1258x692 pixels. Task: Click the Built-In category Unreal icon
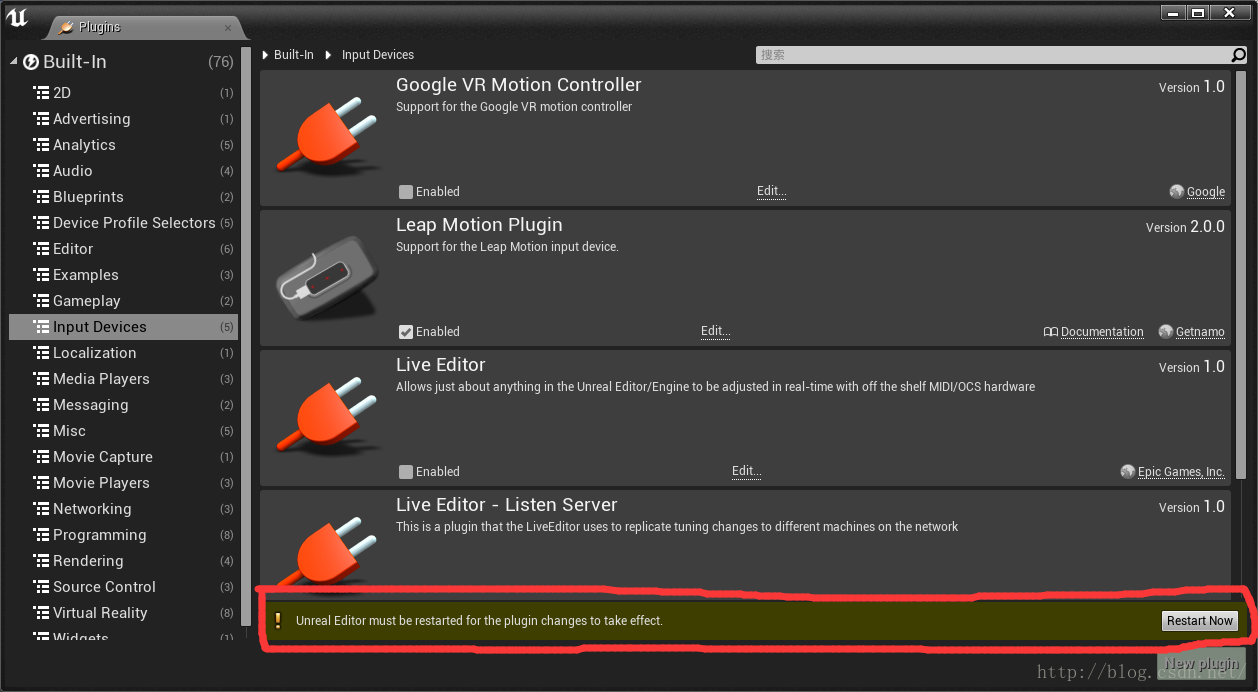point(31,62)
